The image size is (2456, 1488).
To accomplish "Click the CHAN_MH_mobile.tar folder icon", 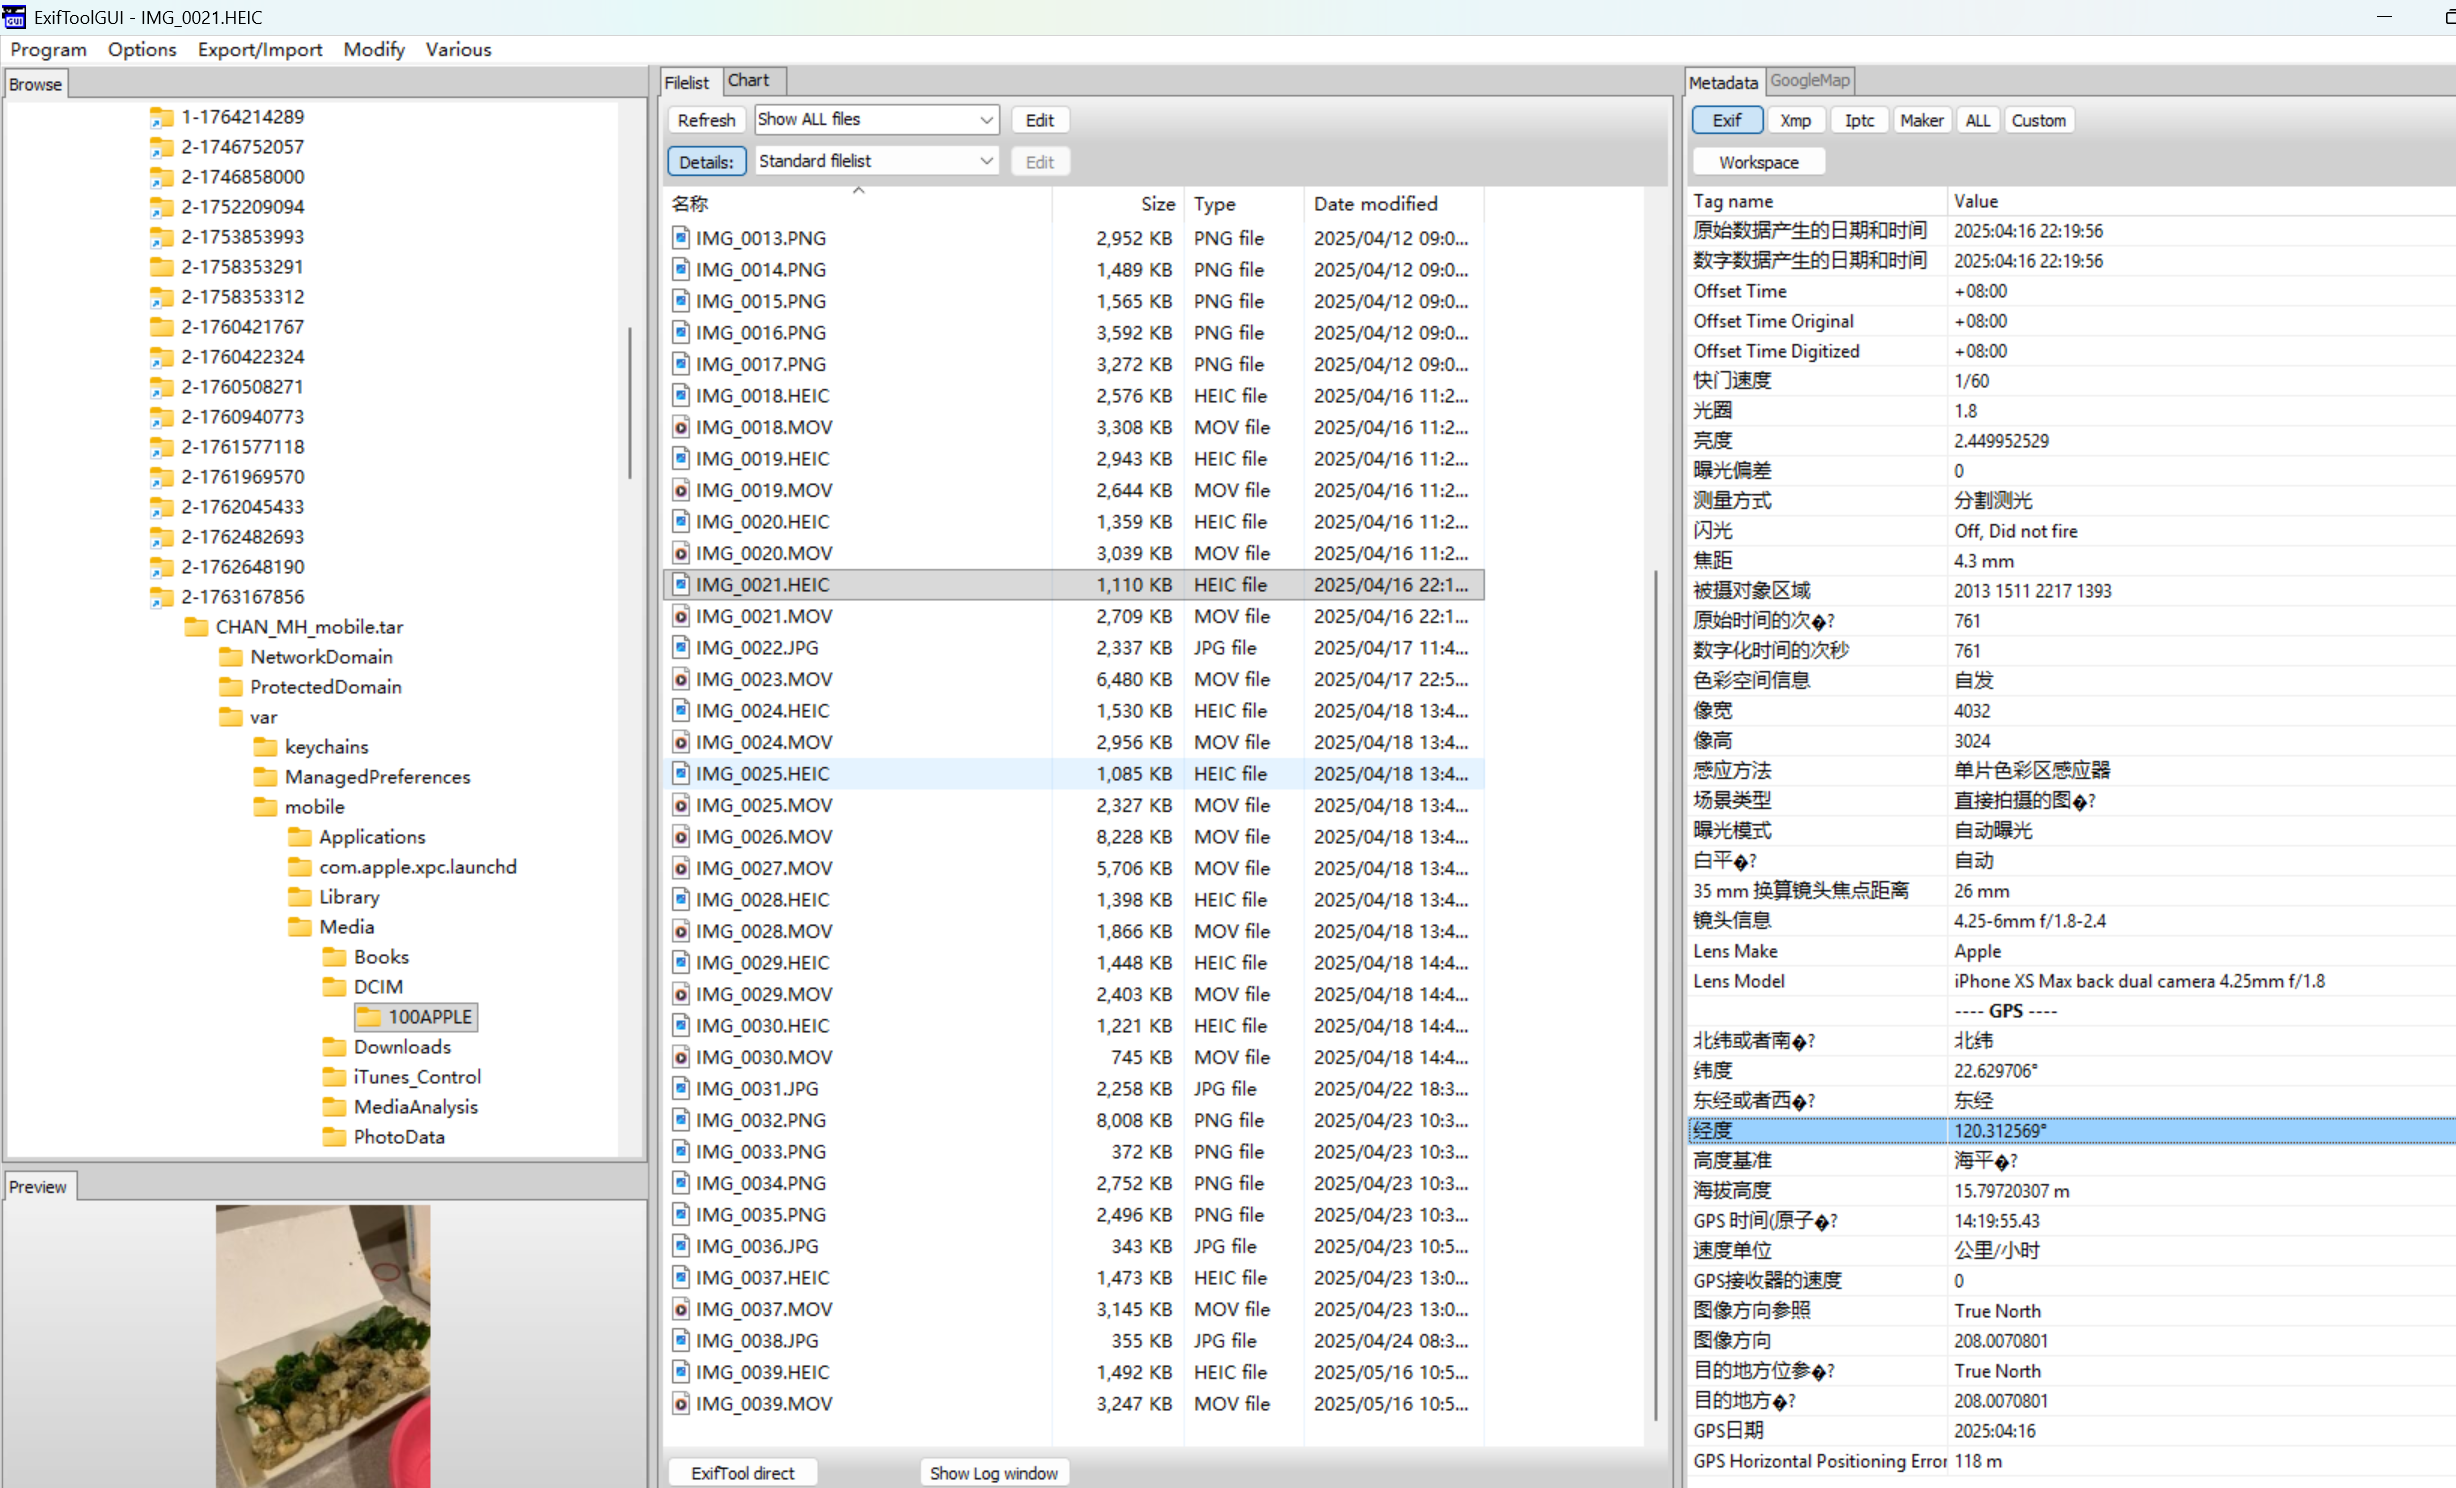I will click(x=196, y=627).
